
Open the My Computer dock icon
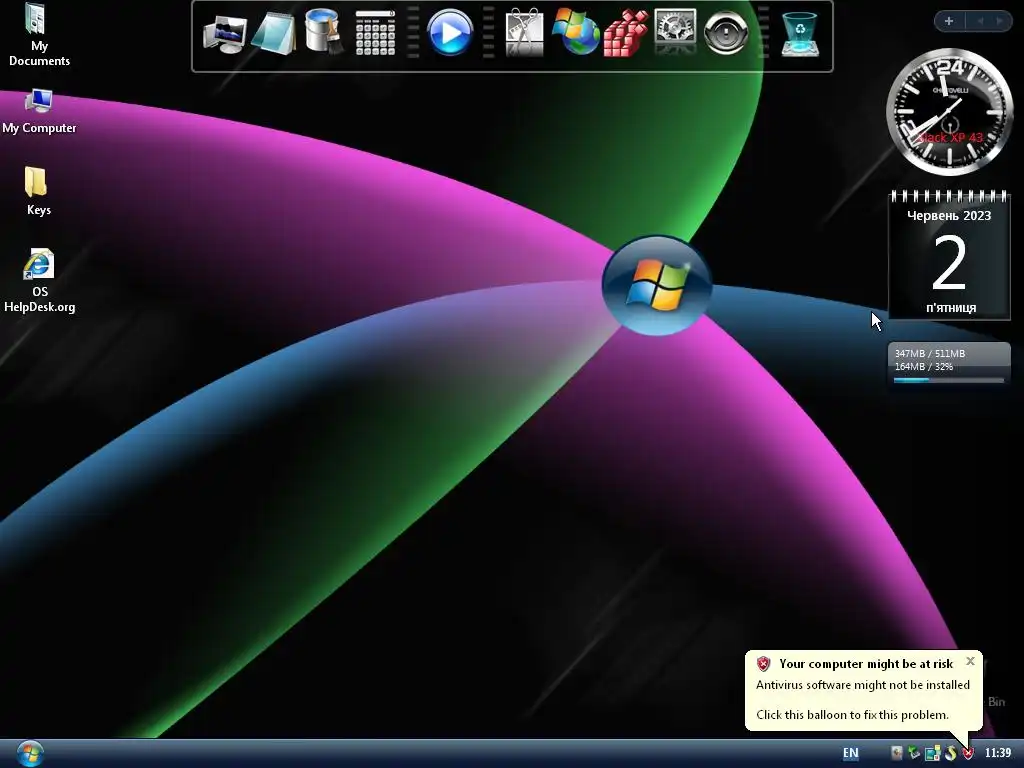tap(225, 35)
